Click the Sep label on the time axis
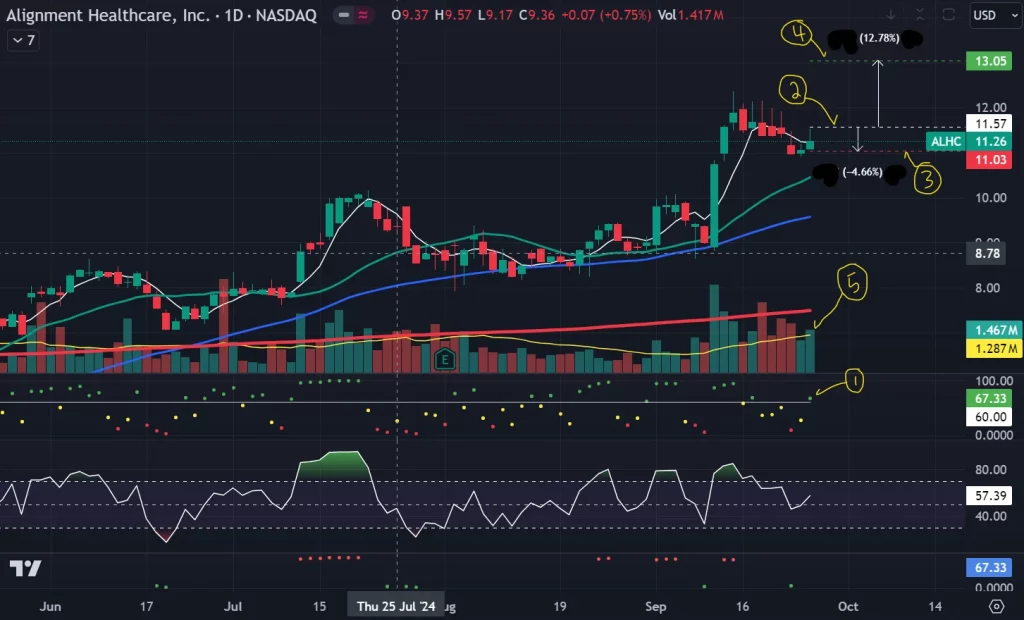 (x=656, y=606)
